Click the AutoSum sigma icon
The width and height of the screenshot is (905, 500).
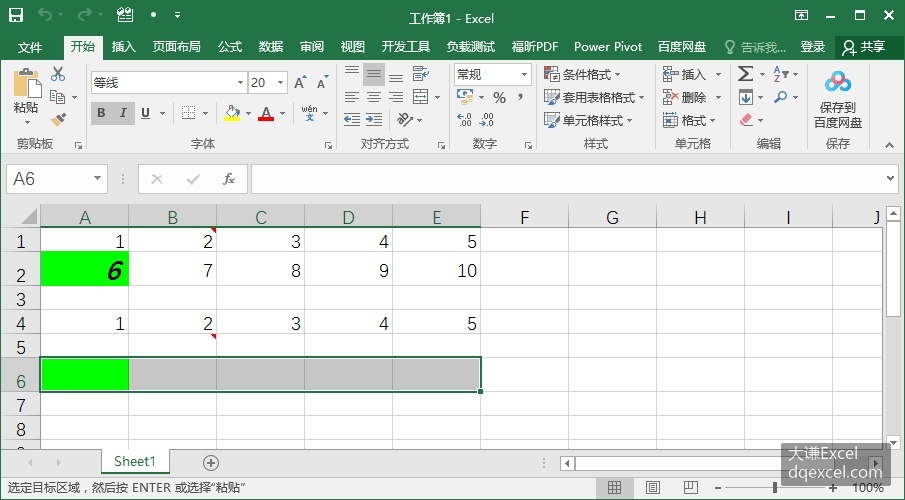click(745, 74)
